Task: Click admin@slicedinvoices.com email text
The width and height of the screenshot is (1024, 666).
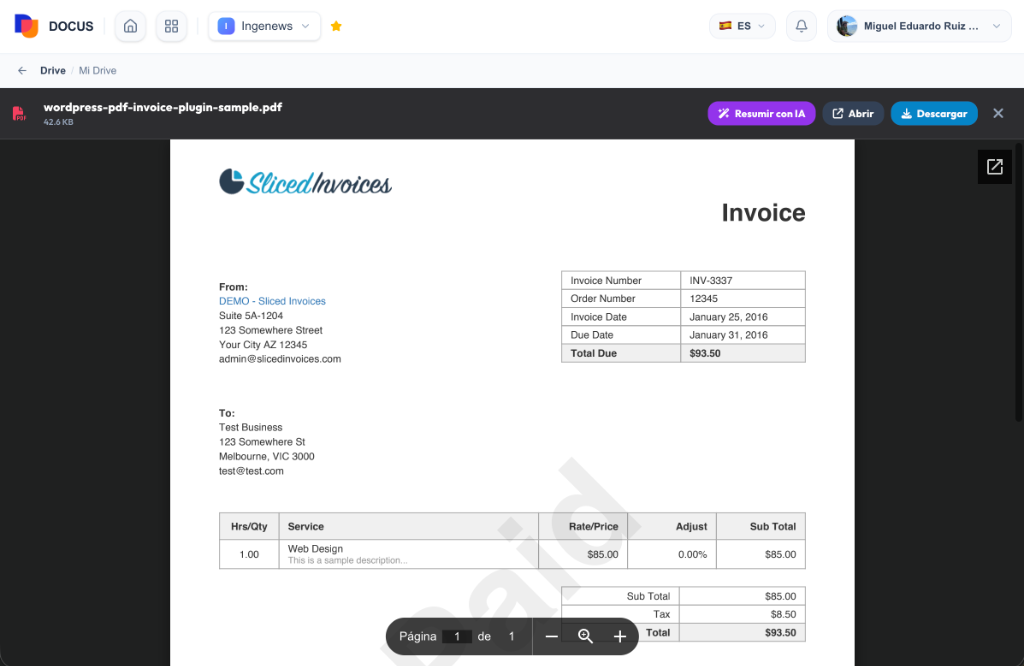Action: [x=280, y=359]
